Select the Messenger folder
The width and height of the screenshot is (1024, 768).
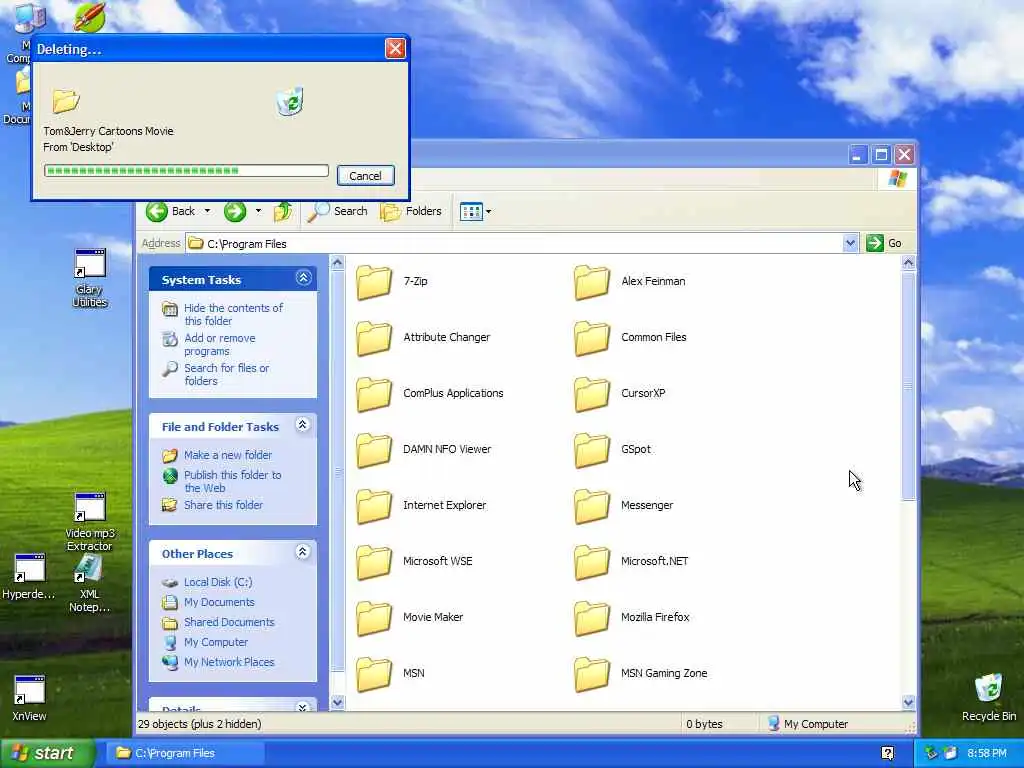[x=624, y=505]
